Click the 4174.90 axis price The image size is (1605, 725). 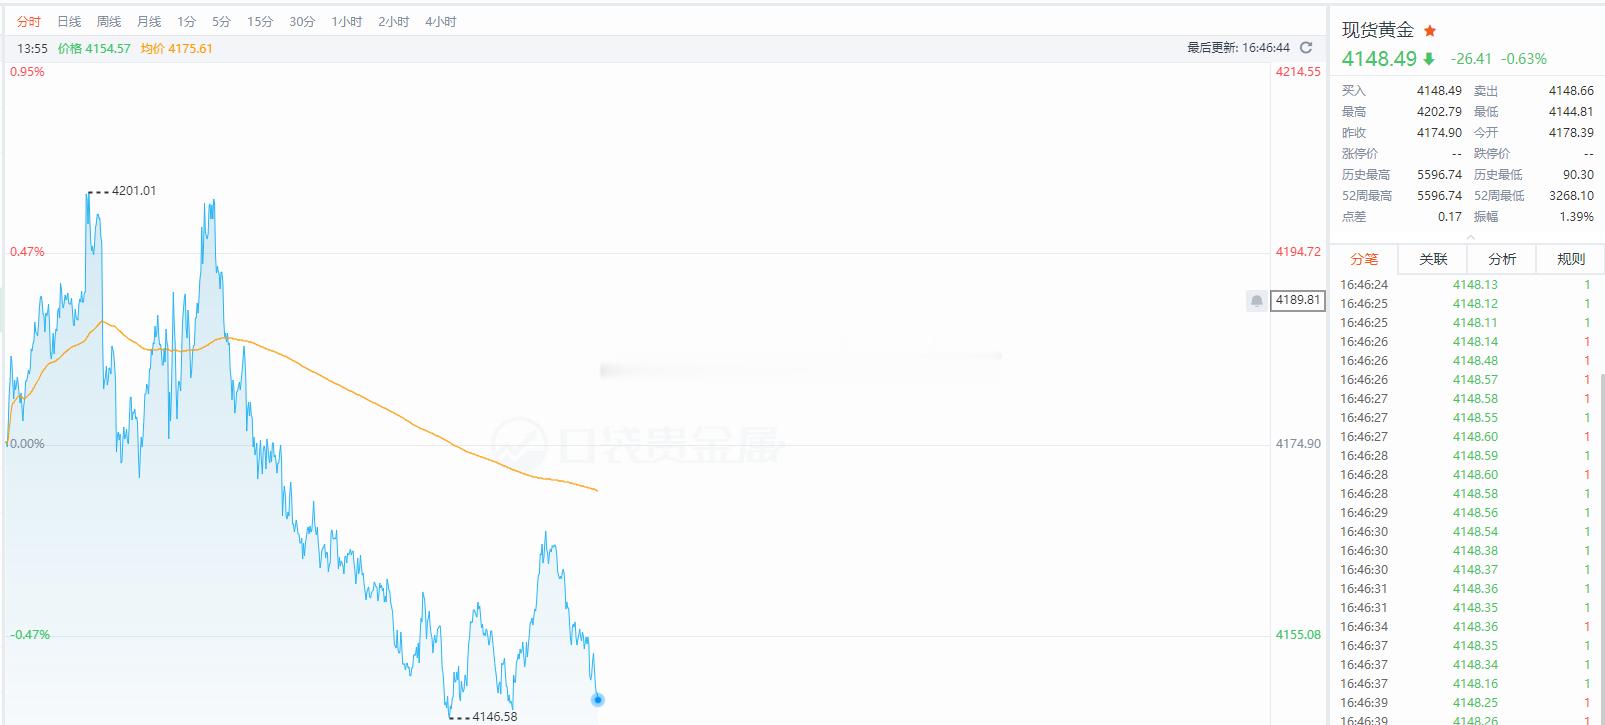[x=1298, y=444]
